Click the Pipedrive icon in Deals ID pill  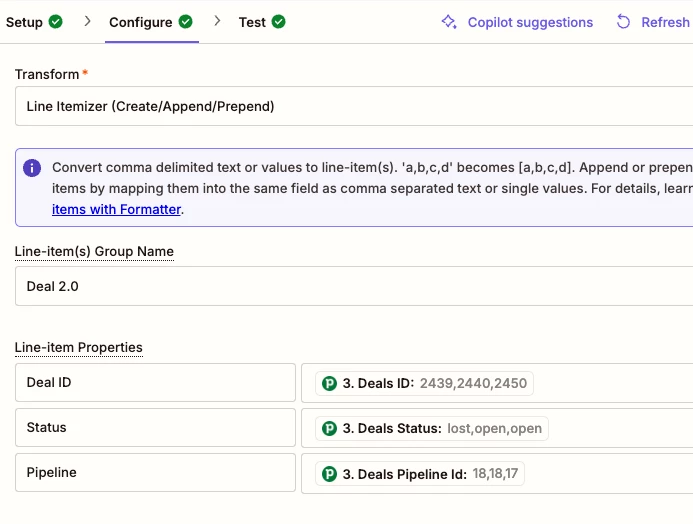(329, 382)
